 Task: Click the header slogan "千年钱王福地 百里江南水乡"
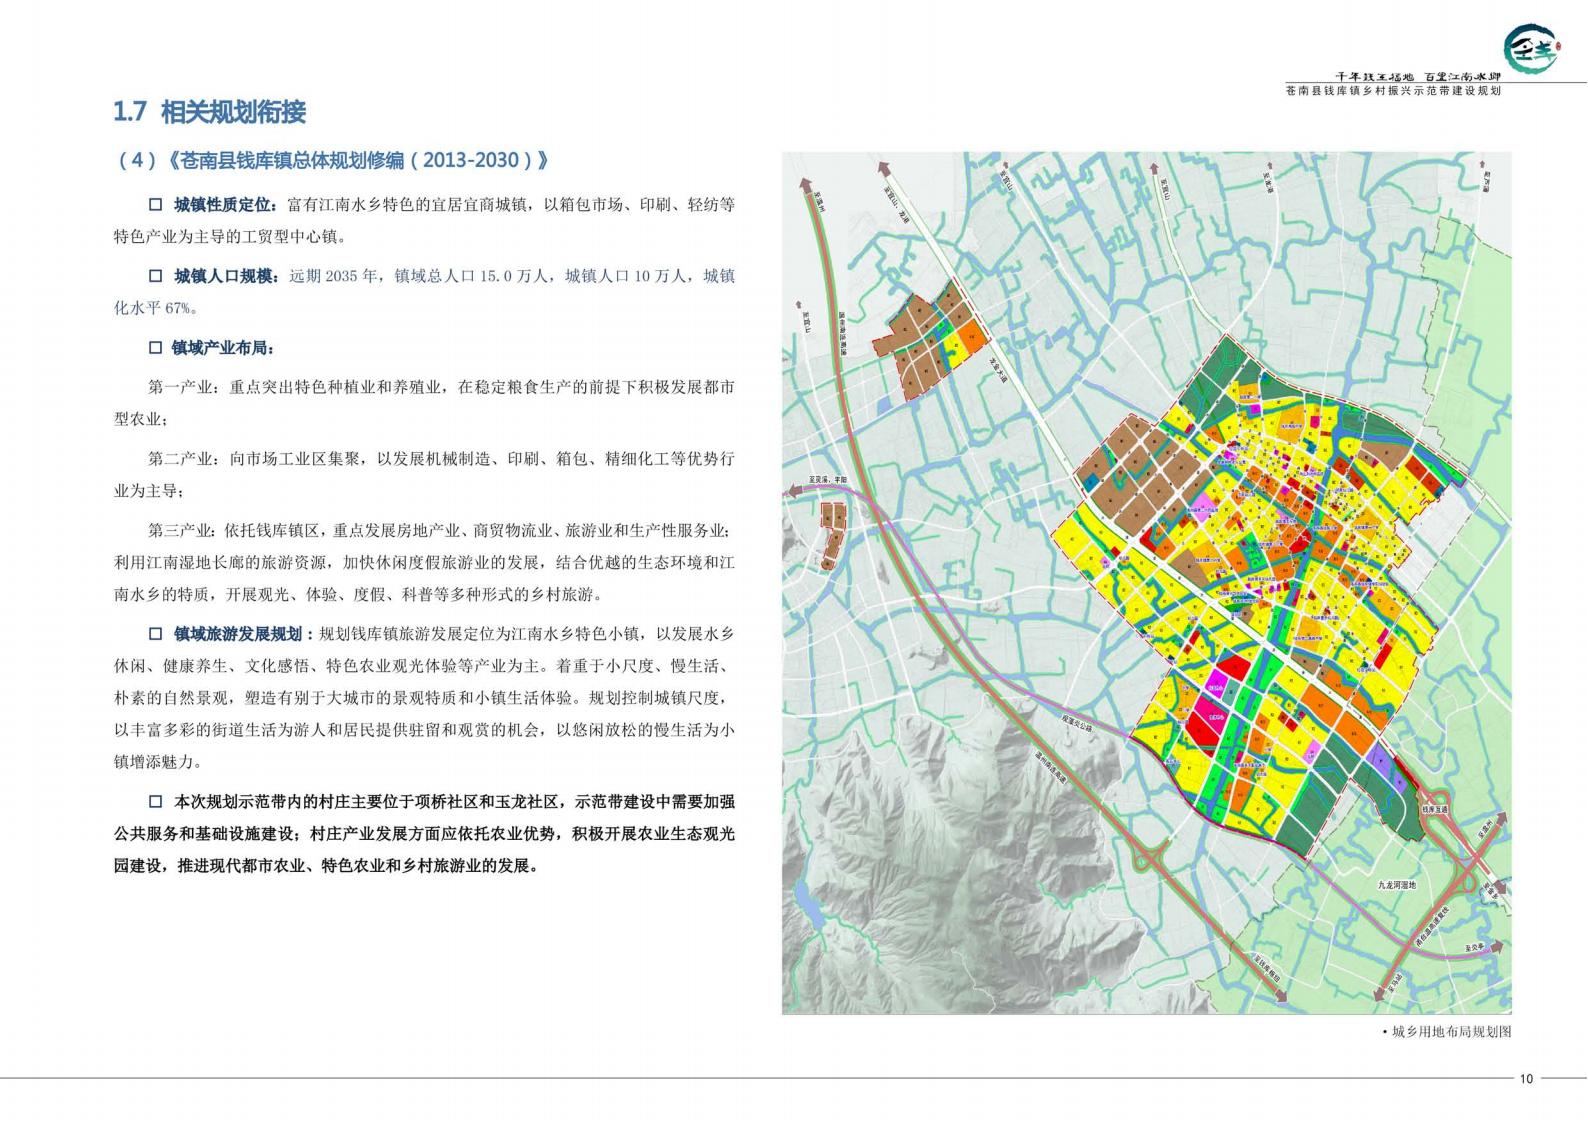(1419, 77)
